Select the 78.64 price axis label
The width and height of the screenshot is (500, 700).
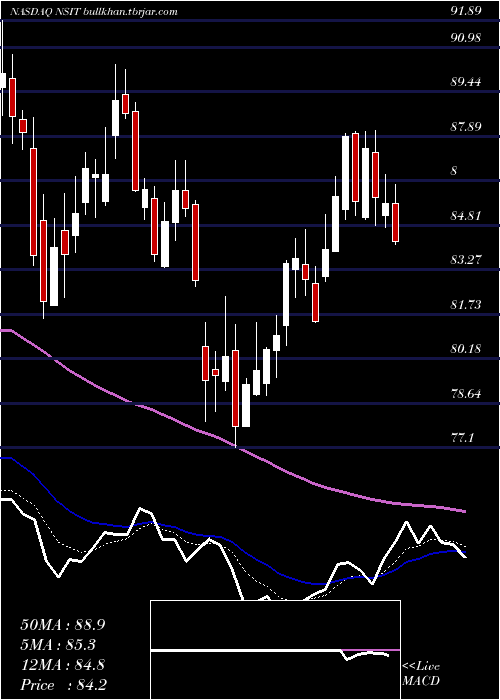pyautogui.click(x=466, y=393)
